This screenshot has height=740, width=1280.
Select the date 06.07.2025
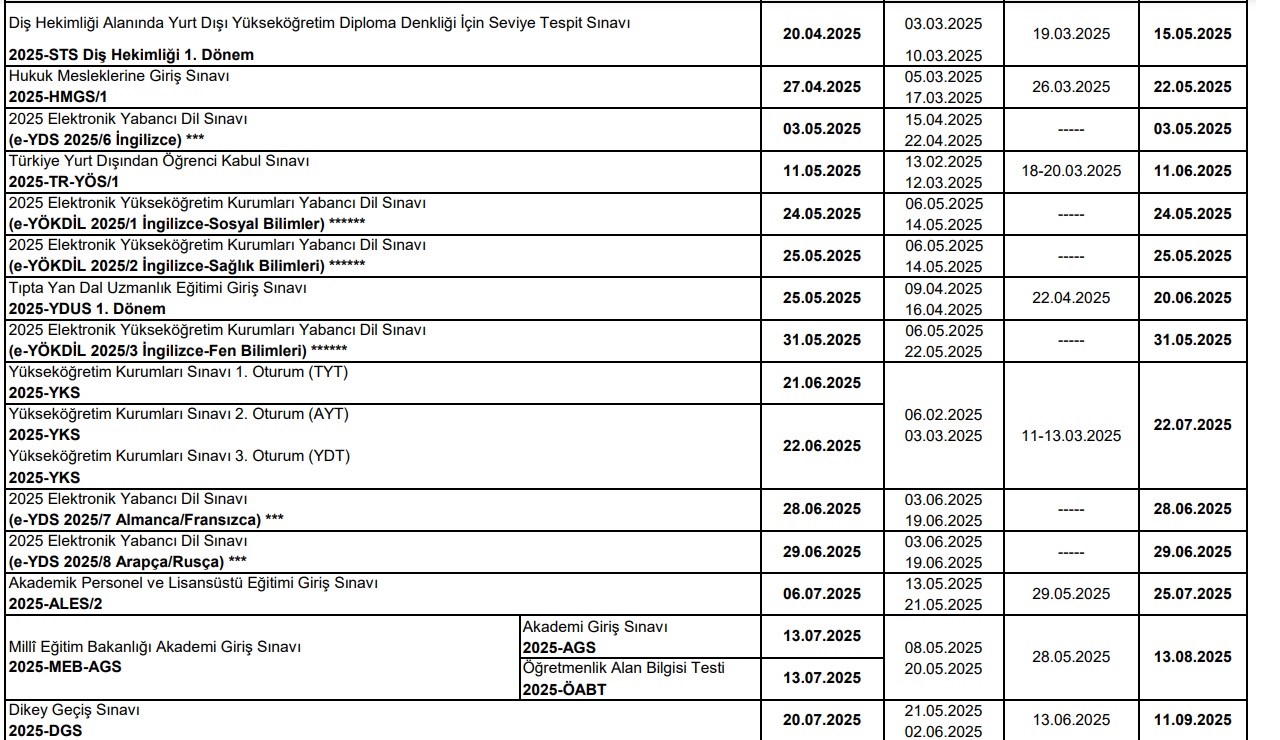coord(822,594)
